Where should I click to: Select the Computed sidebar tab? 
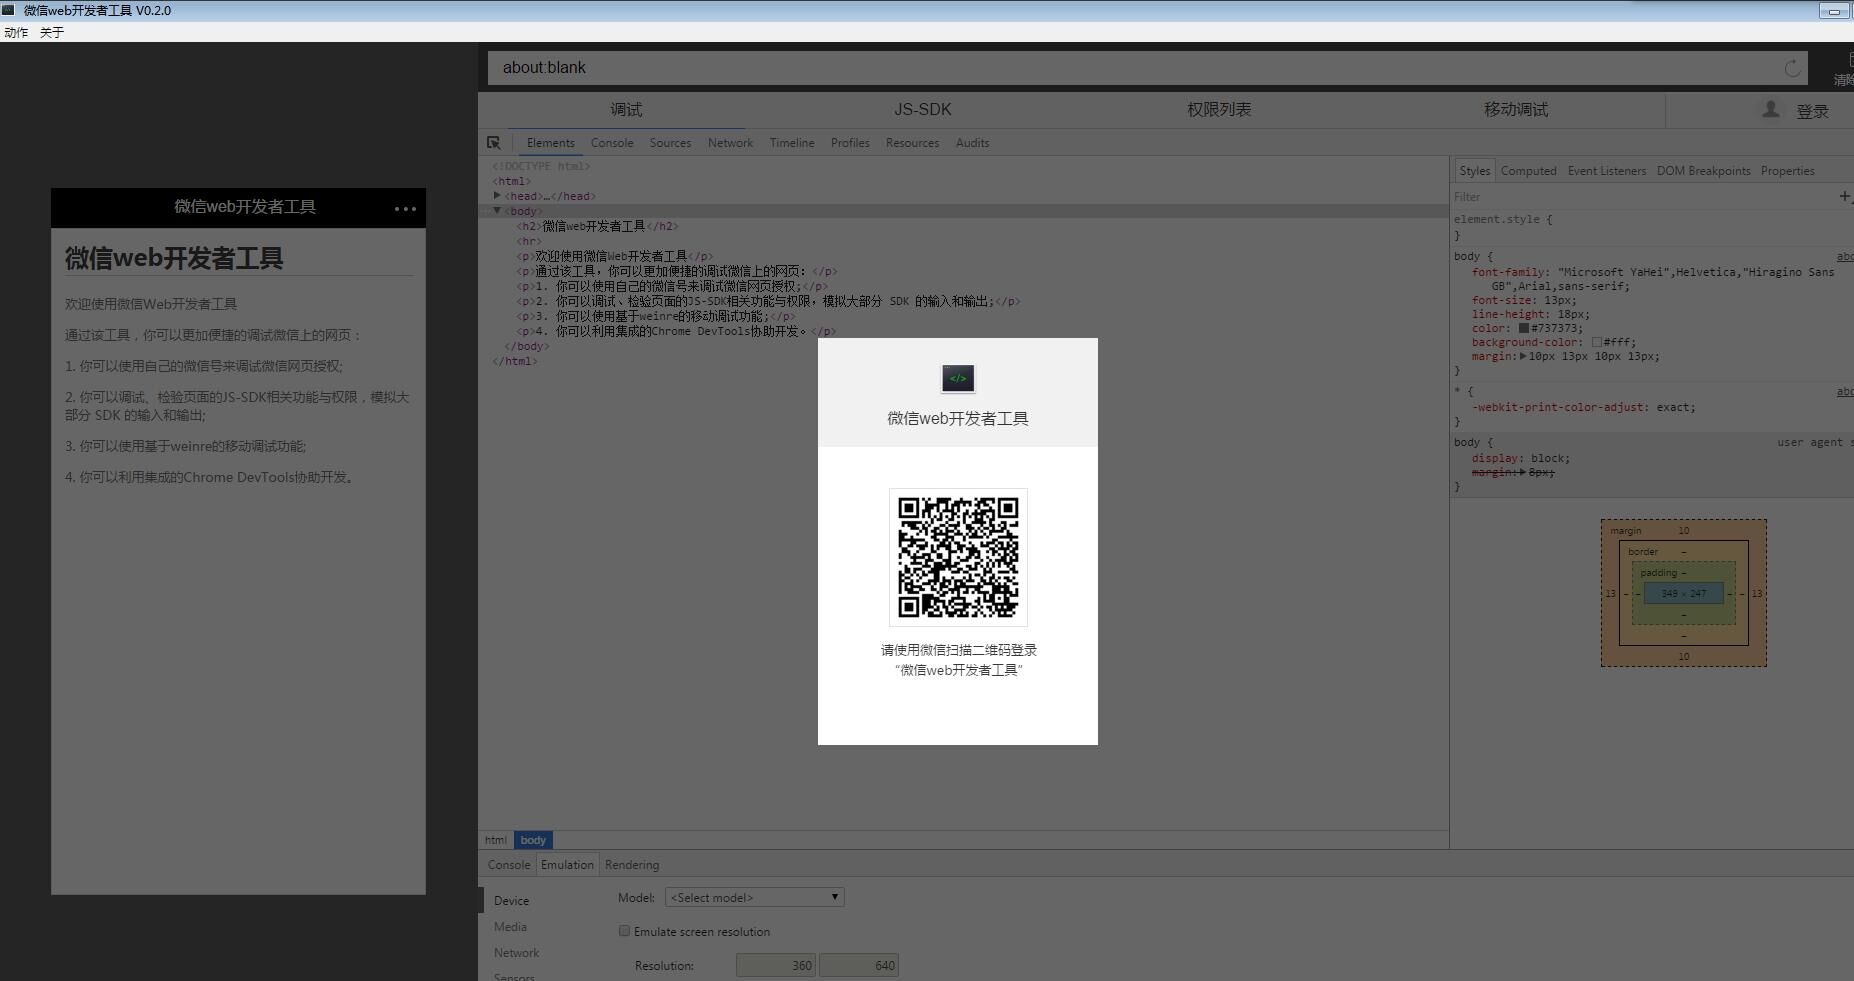1528,171
